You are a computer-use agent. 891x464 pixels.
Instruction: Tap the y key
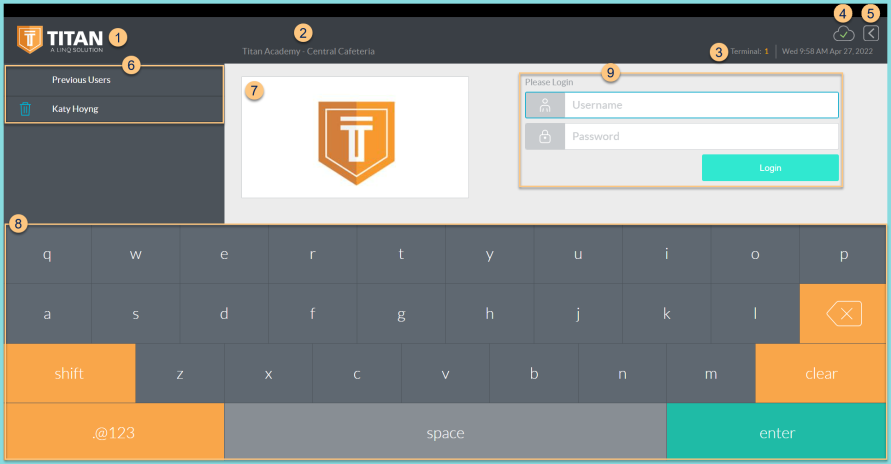click(x=490, y=254)
